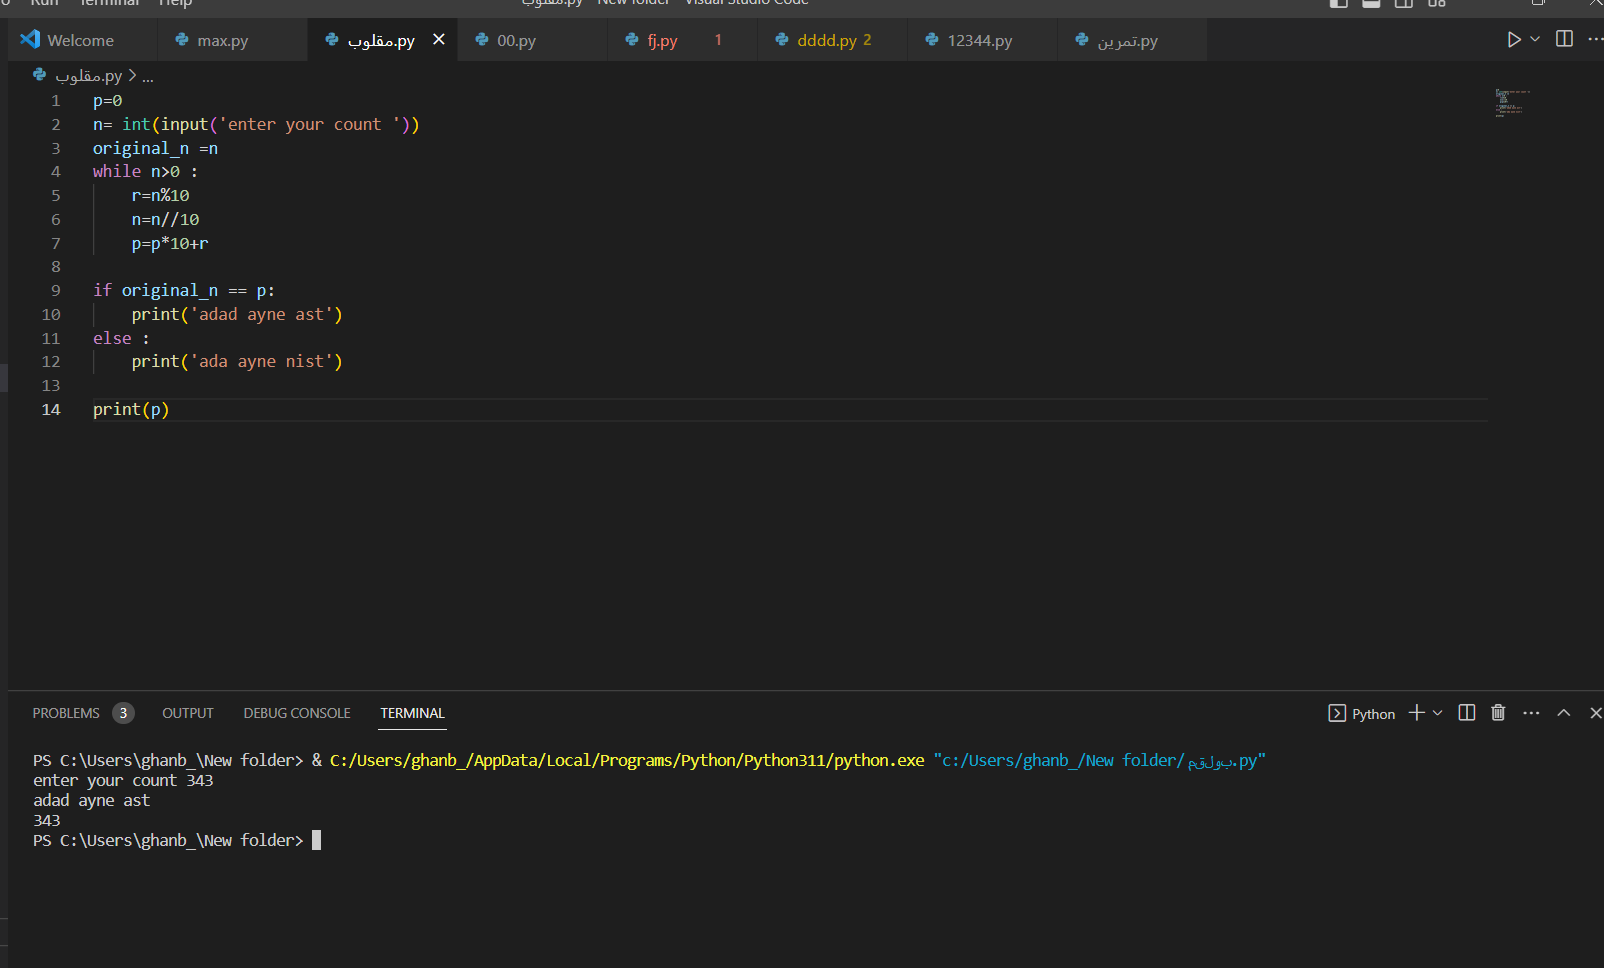
Task: Click terminal output 'enter your count 343'
Action: pyautogui.click(x=123, y=781)
